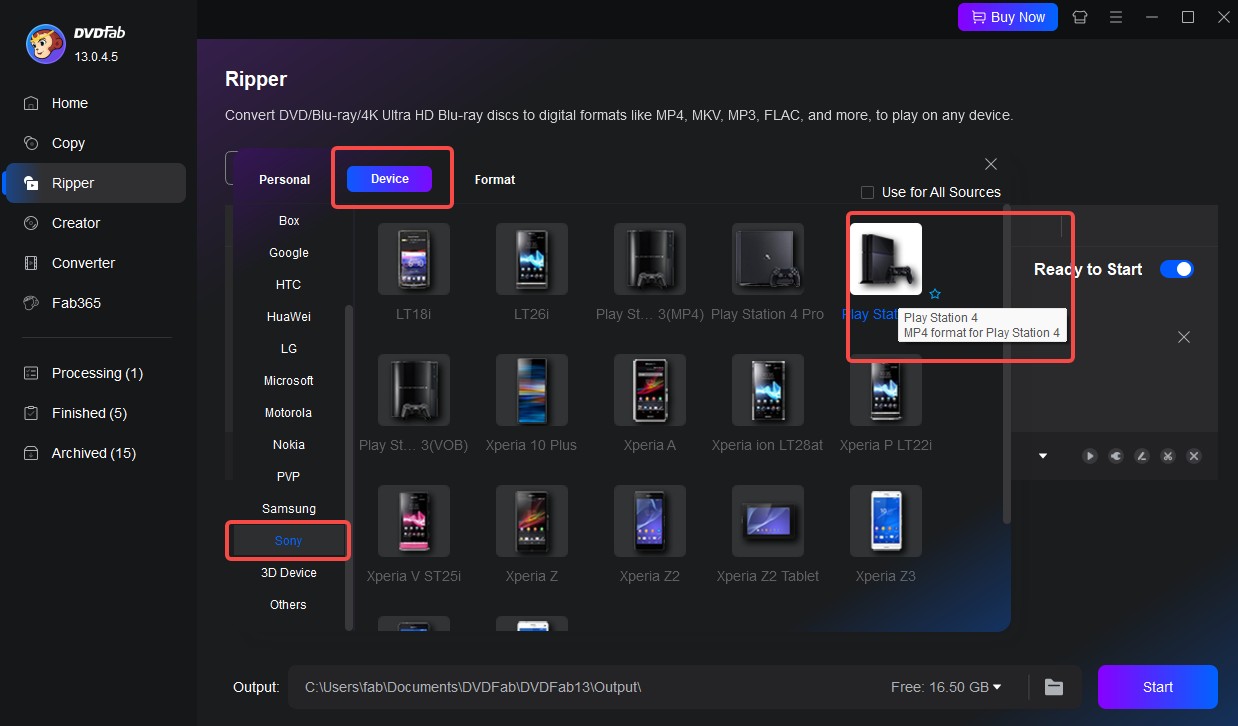Screen dimensions: 1238x726
Task: Expand the white dropdown arrow in task row
Action: click(1043, 456)
